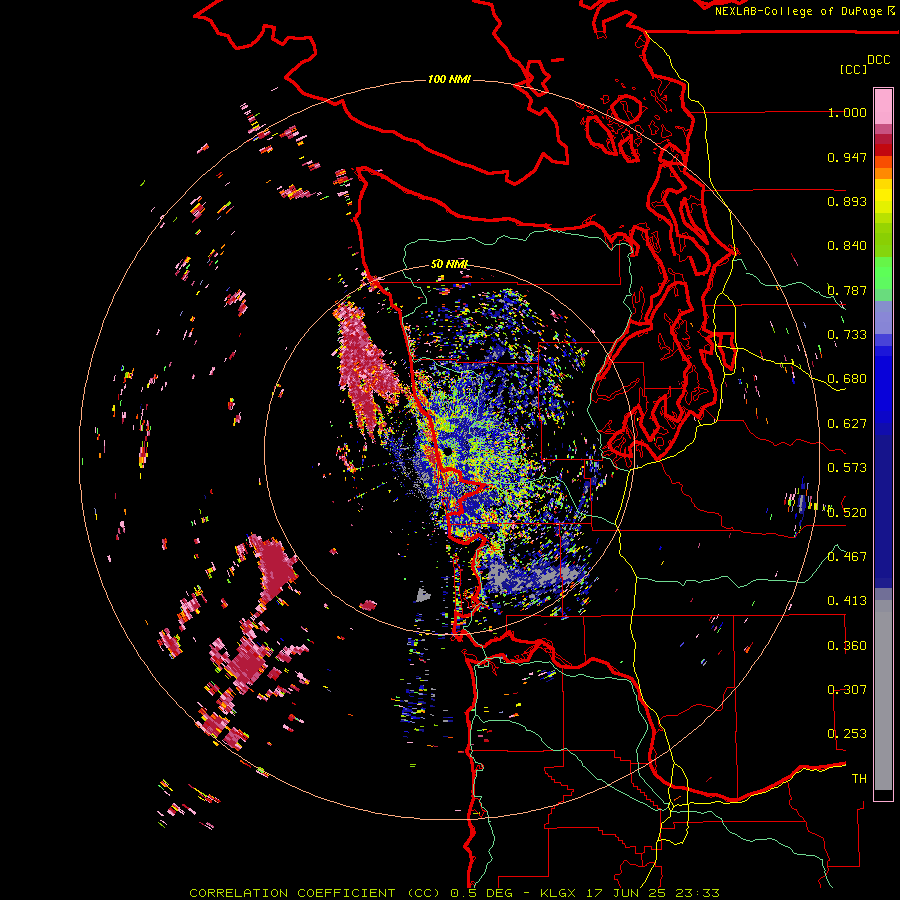Click the gray triangular echo south of radar site
The width and height of the screenshot is (900, 900).
pos(424,594)
